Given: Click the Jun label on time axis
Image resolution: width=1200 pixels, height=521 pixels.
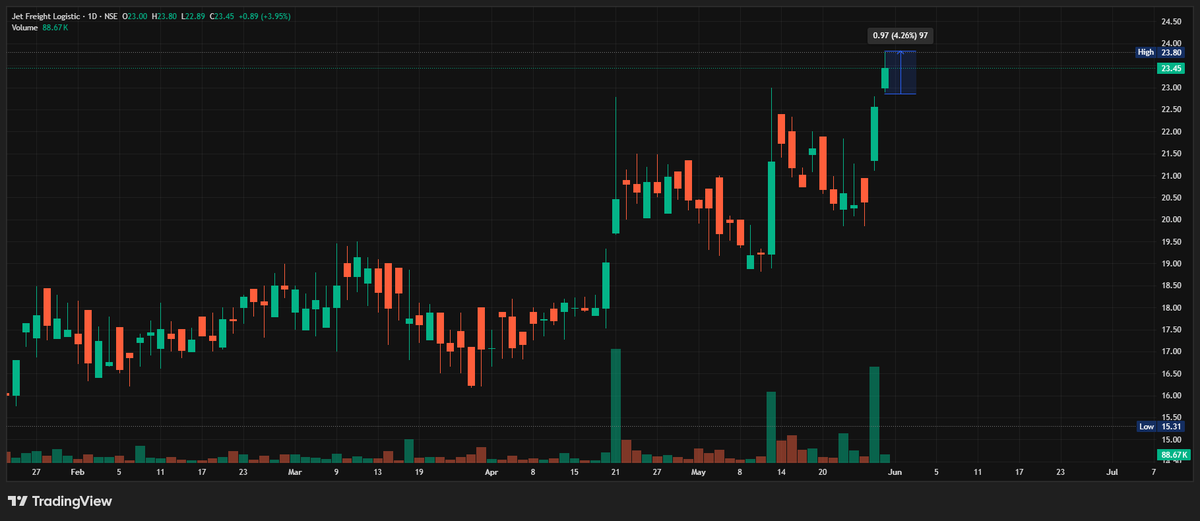Looking at the screenshot, I should pos(895,470).
